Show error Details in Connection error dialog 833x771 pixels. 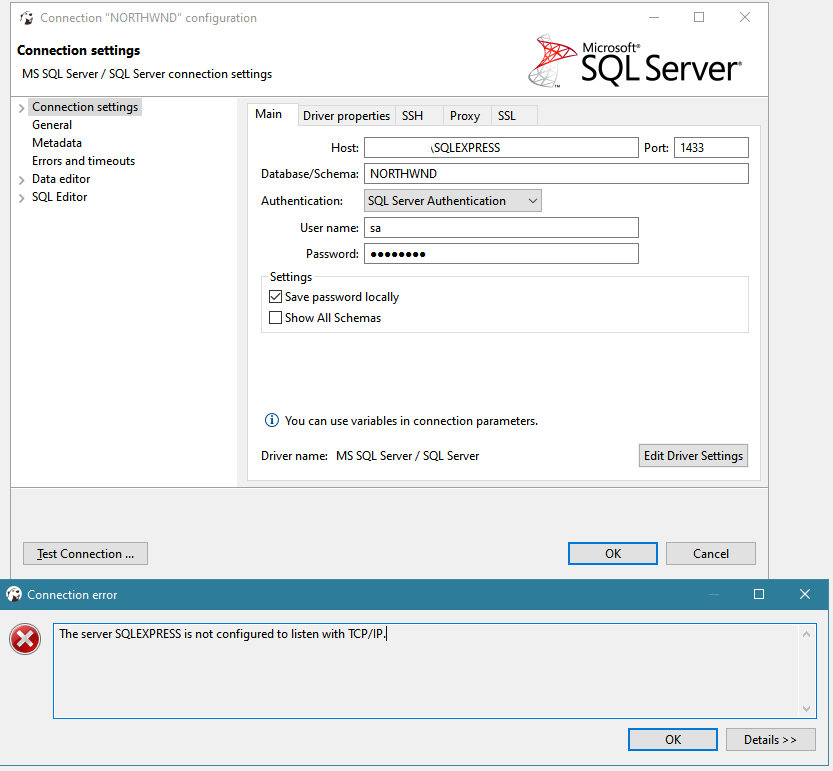click(770, 740)
